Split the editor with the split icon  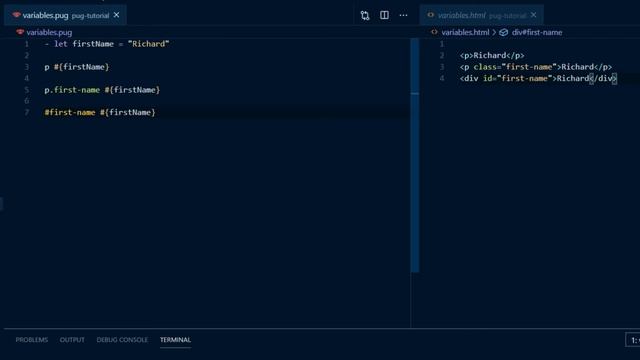[x=384, y=15]
